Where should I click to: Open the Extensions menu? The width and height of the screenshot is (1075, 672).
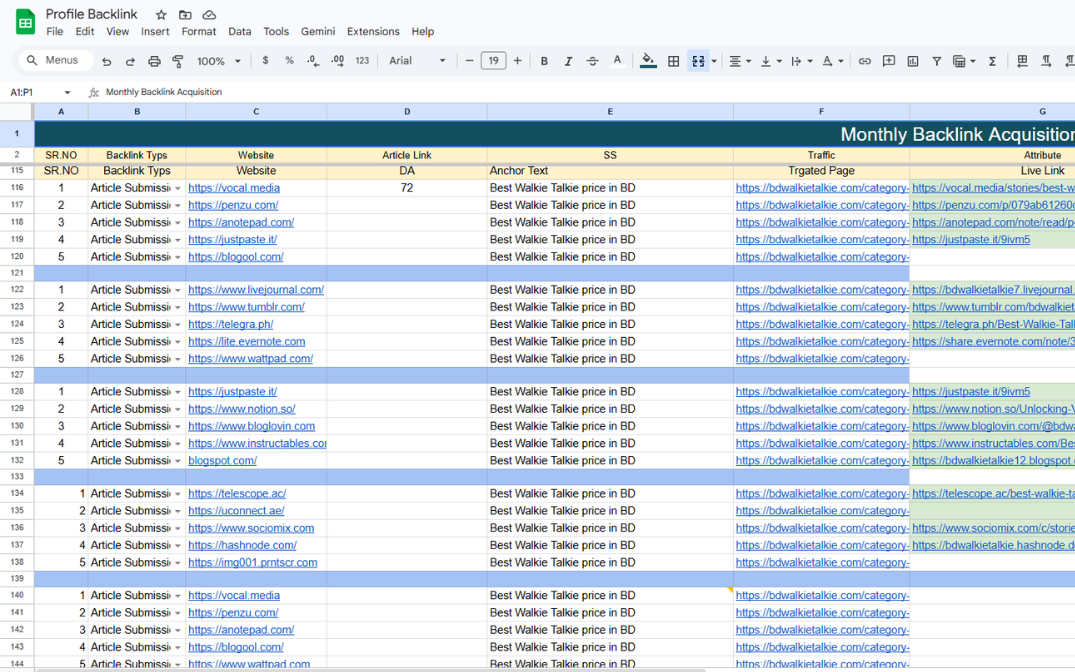tap(373, 31)
